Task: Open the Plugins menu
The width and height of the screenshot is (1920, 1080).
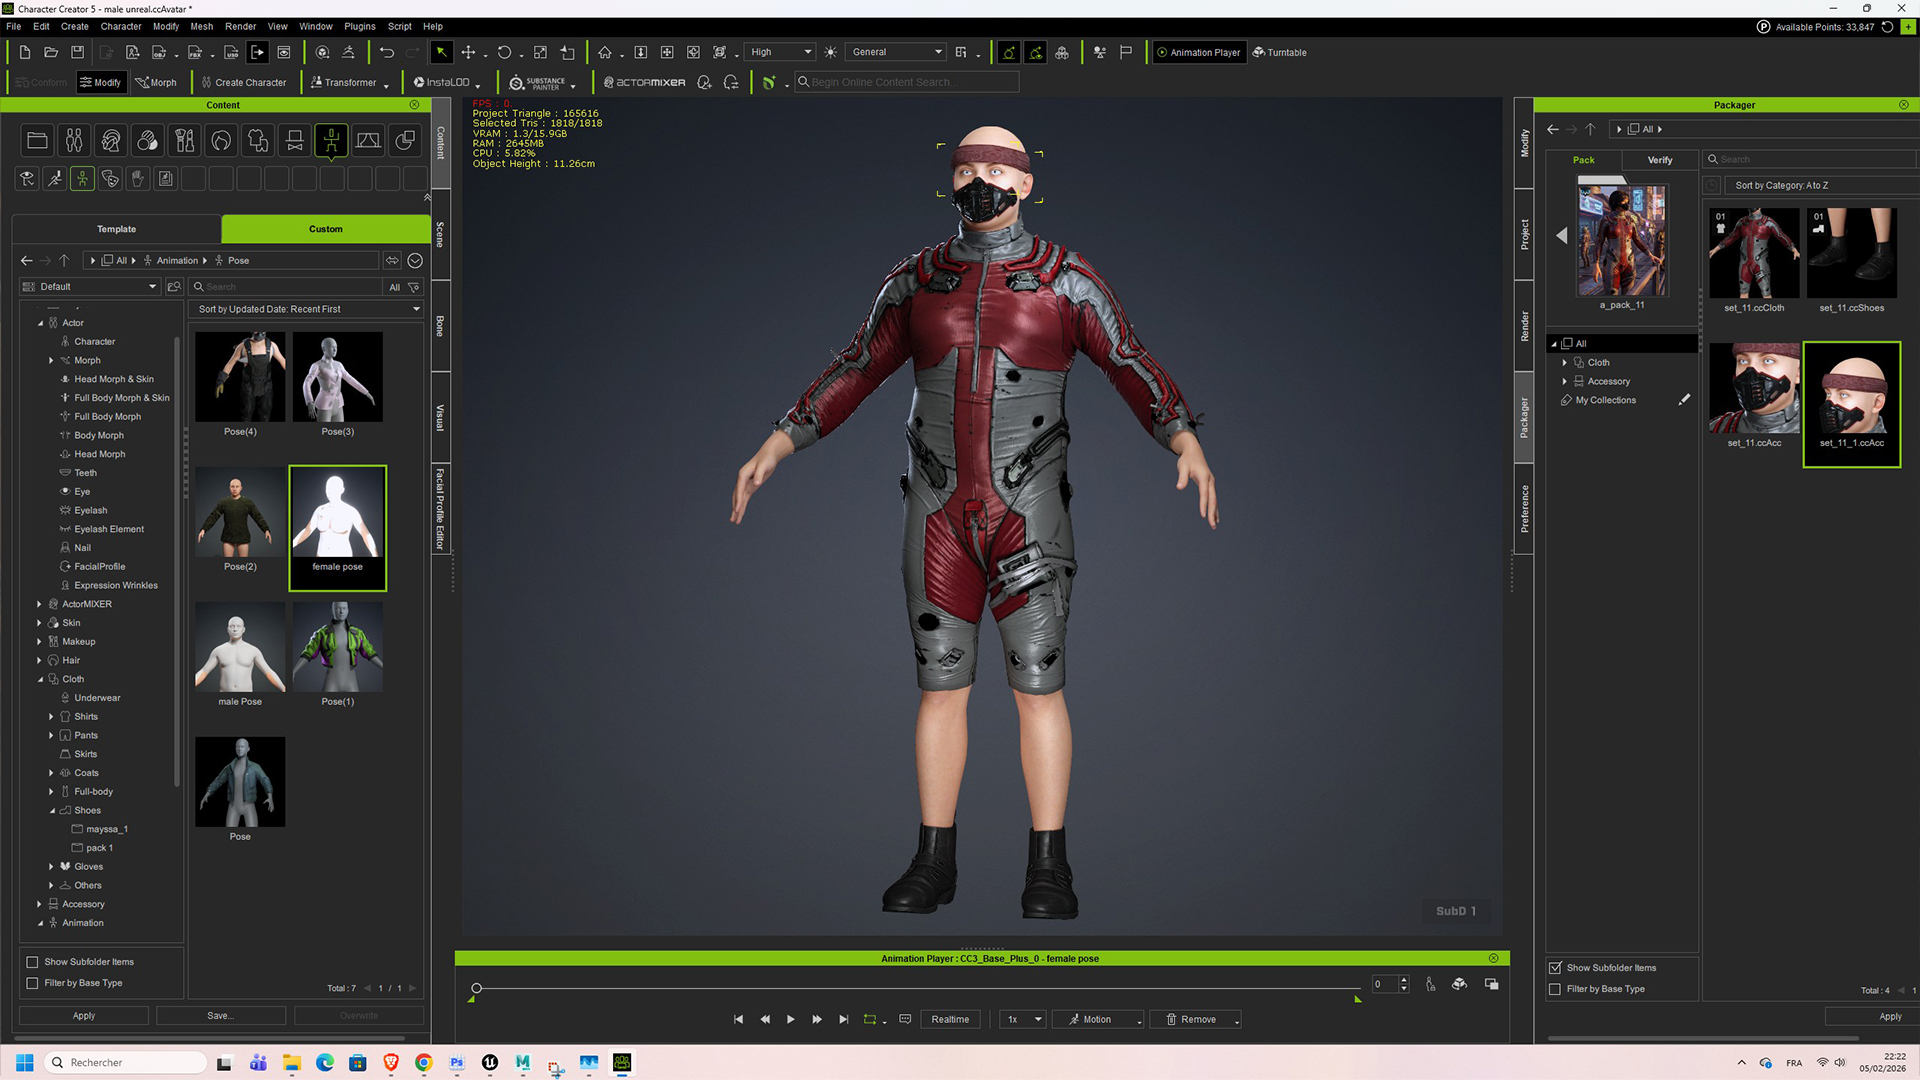Action: [359, 26]
